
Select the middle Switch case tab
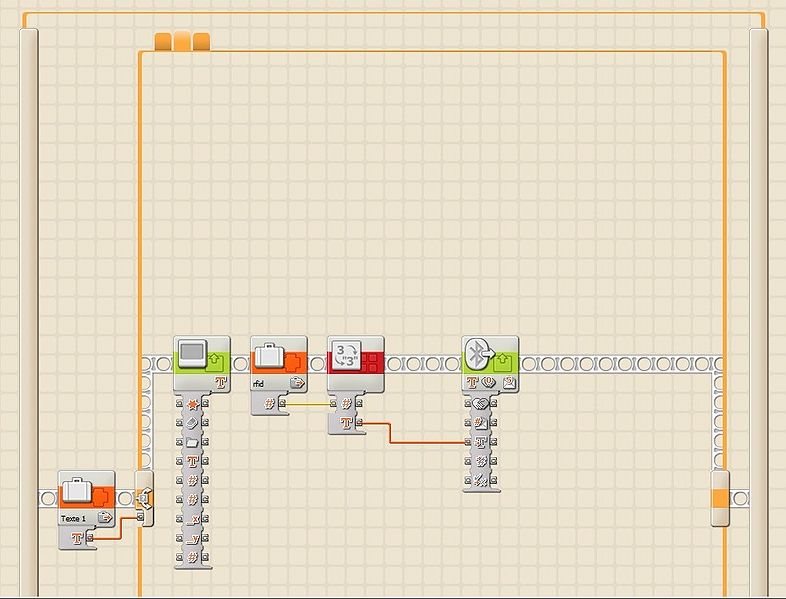[182, 41]
